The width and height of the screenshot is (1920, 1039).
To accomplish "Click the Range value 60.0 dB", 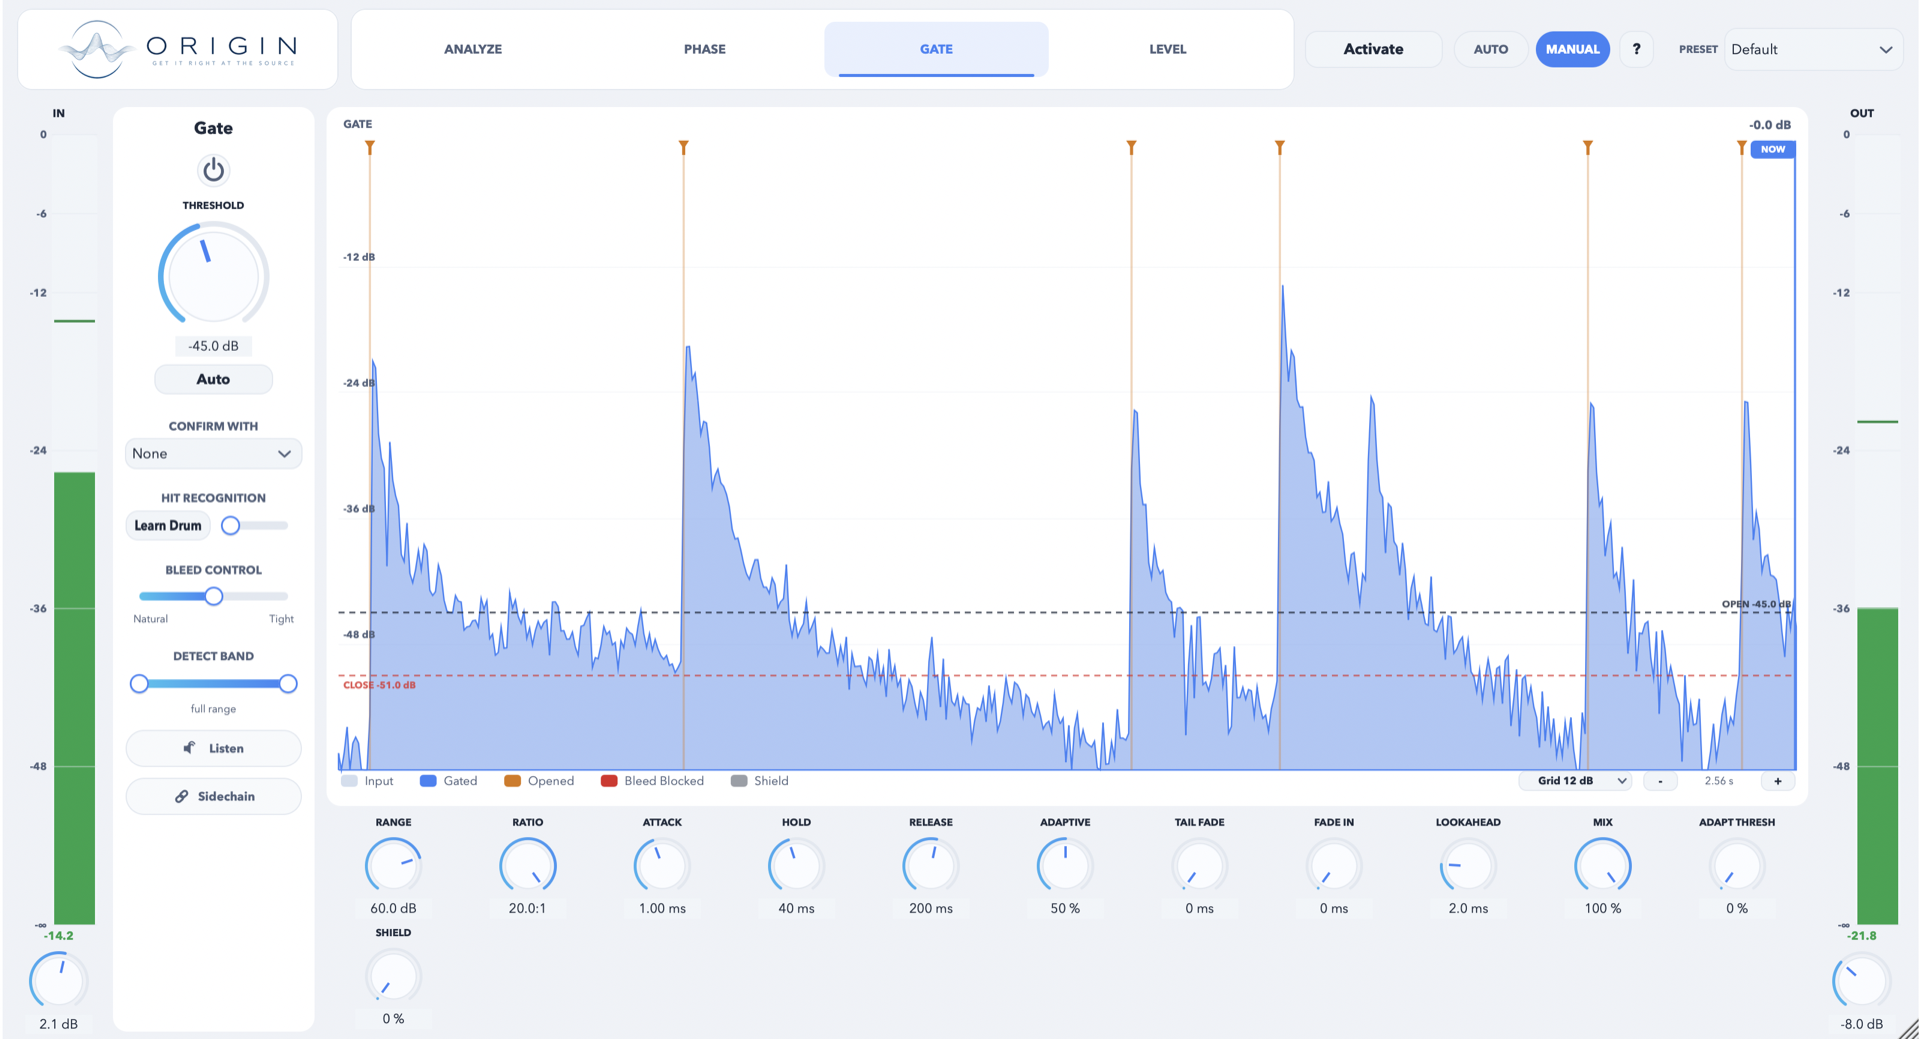I will 393,908.
